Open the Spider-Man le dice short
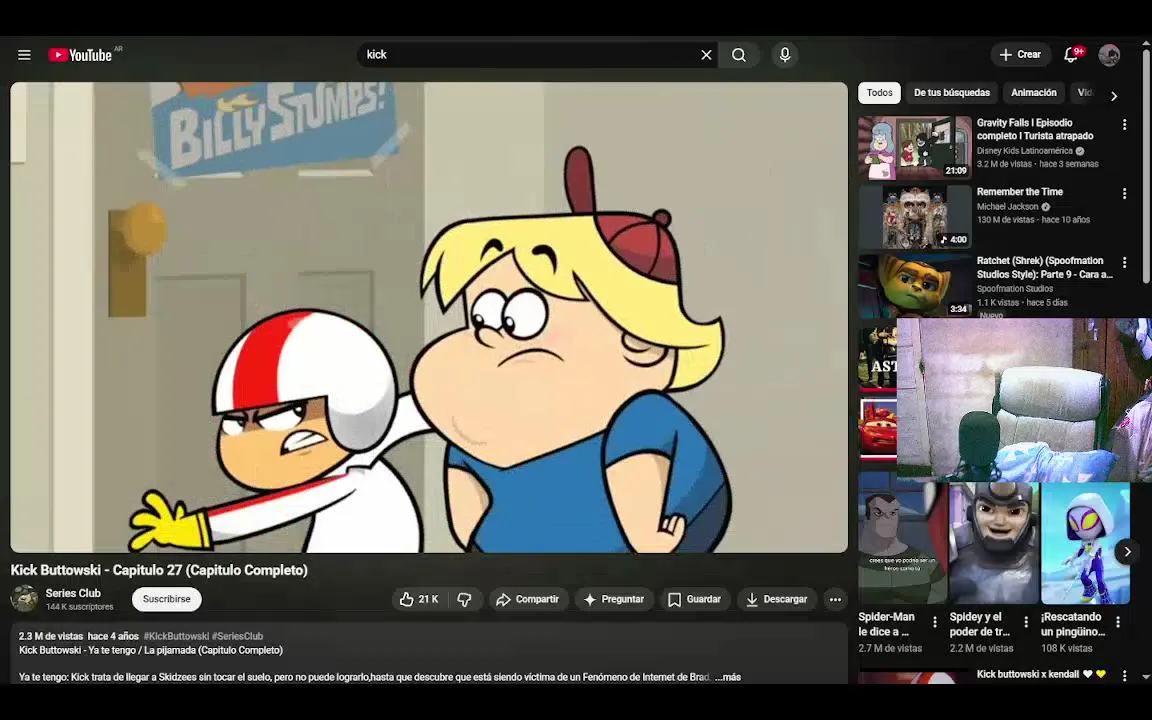This screenshot has height=720, width=1152. coord(902,542)
